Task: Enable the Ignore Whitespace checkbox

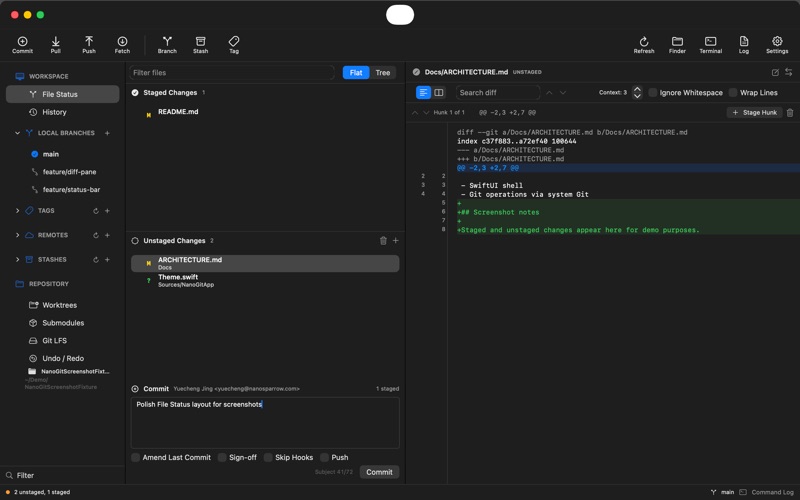Action: 653,92
